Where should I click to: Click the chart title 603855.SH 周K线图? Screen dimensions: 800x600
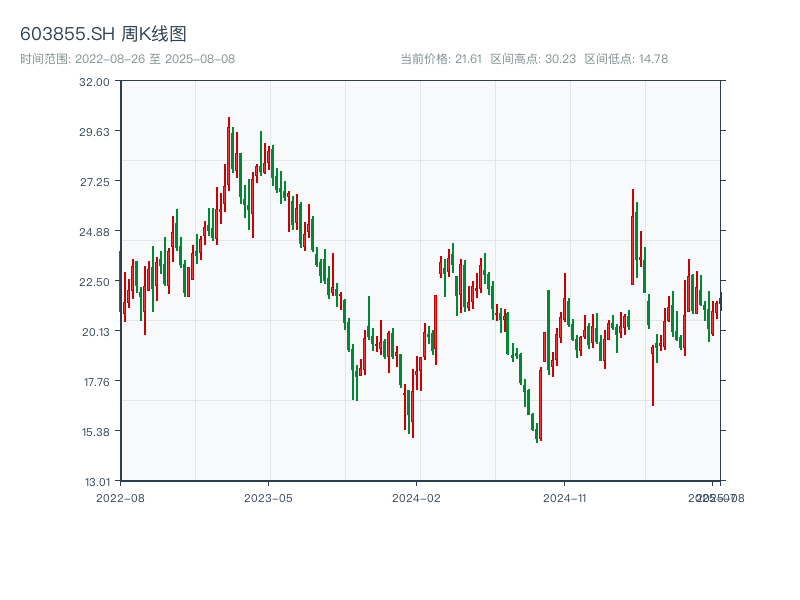[x=103, y=34]
